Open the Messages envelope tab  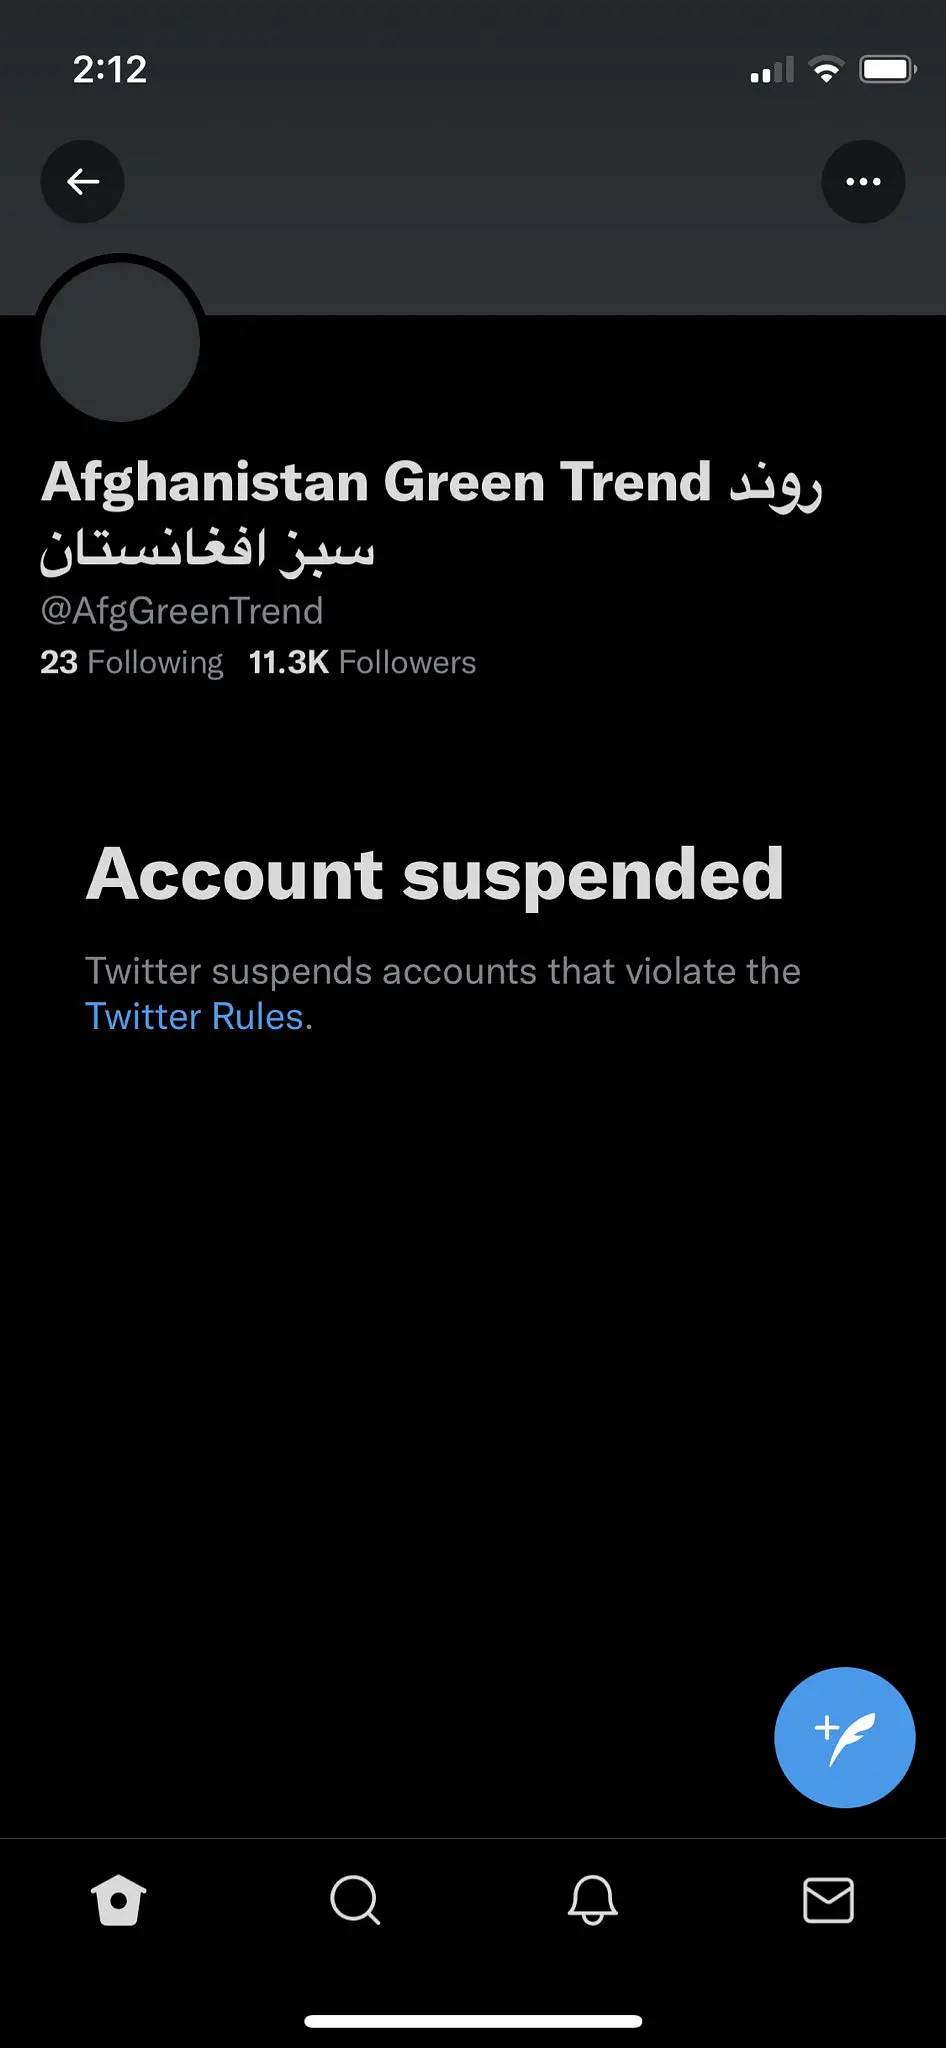[828, 1900]
